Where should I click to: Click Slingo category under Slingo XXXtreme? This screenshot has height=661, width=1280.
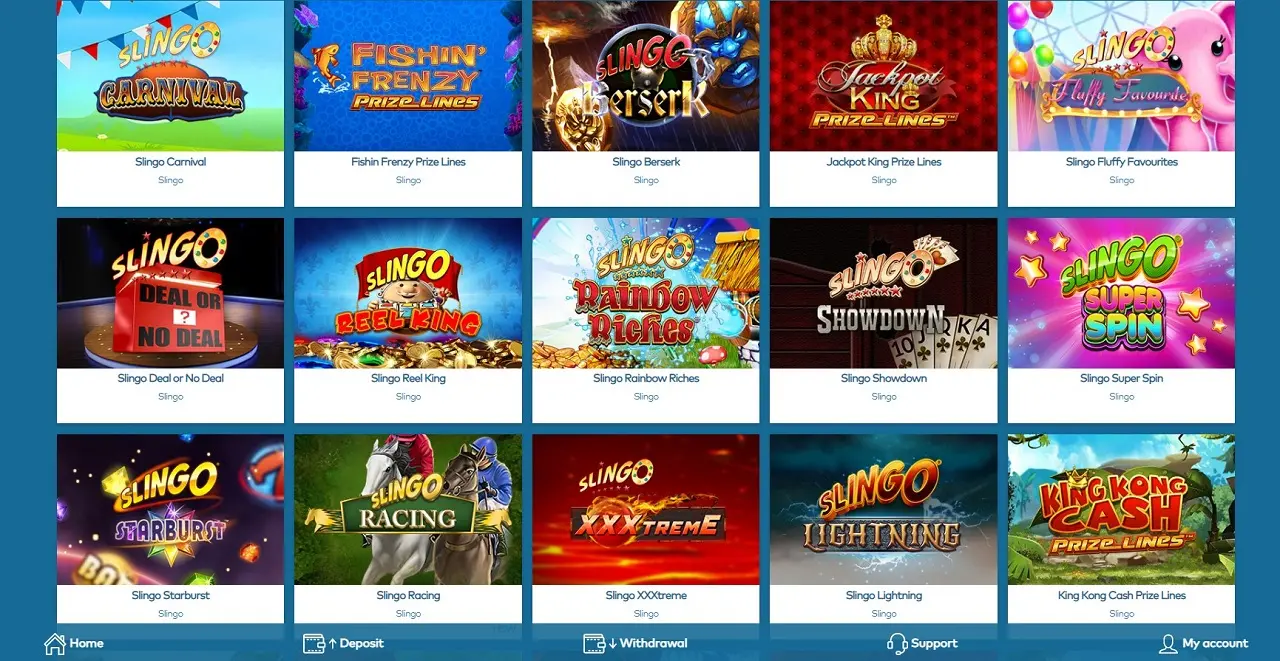pyautogui.click(x=646, y=614)
